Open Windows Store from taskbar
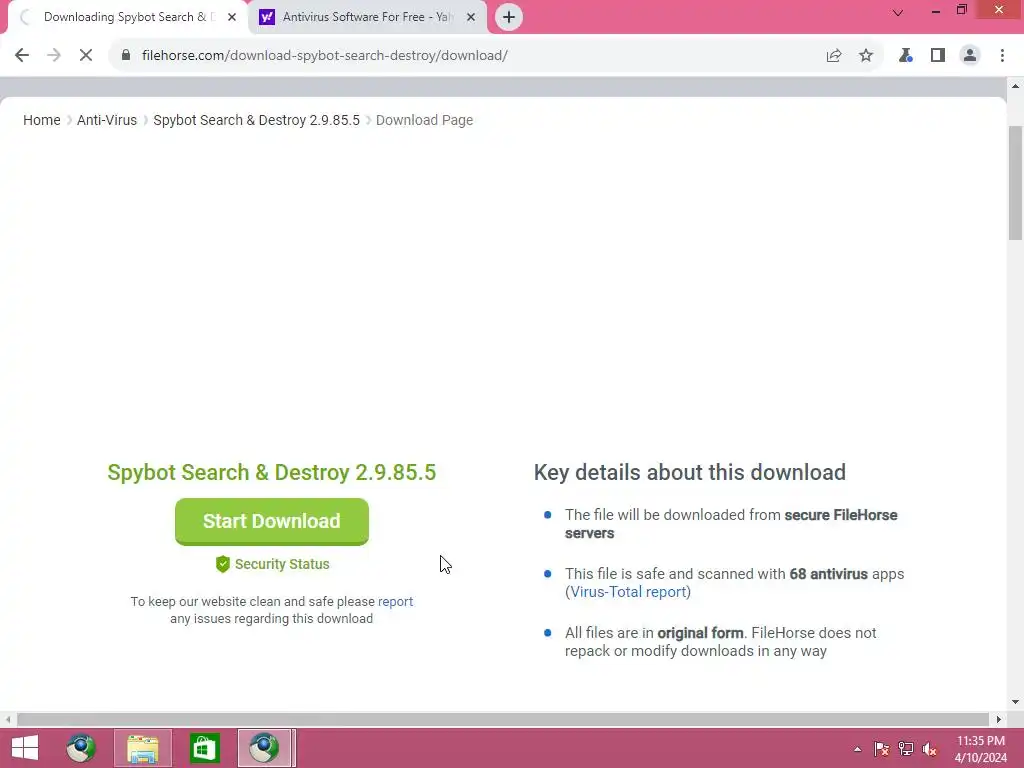 [x=204, y=748]
